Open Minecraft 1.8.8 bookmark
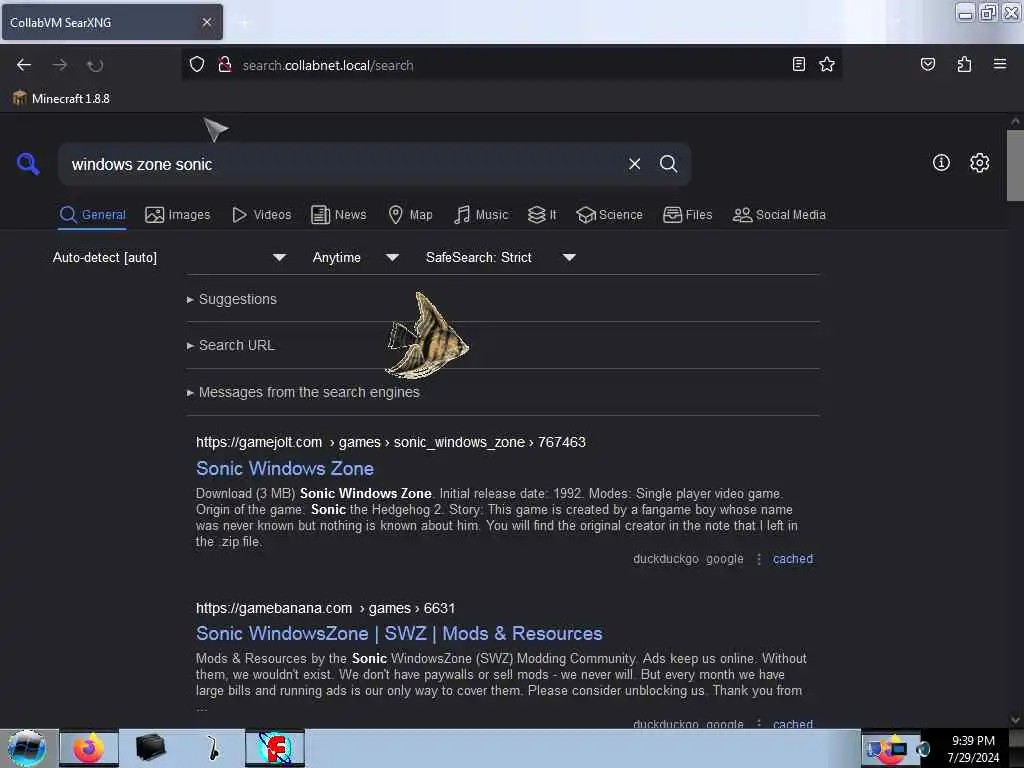Screen dimensions: 1024x768 [x=61, y=99]
